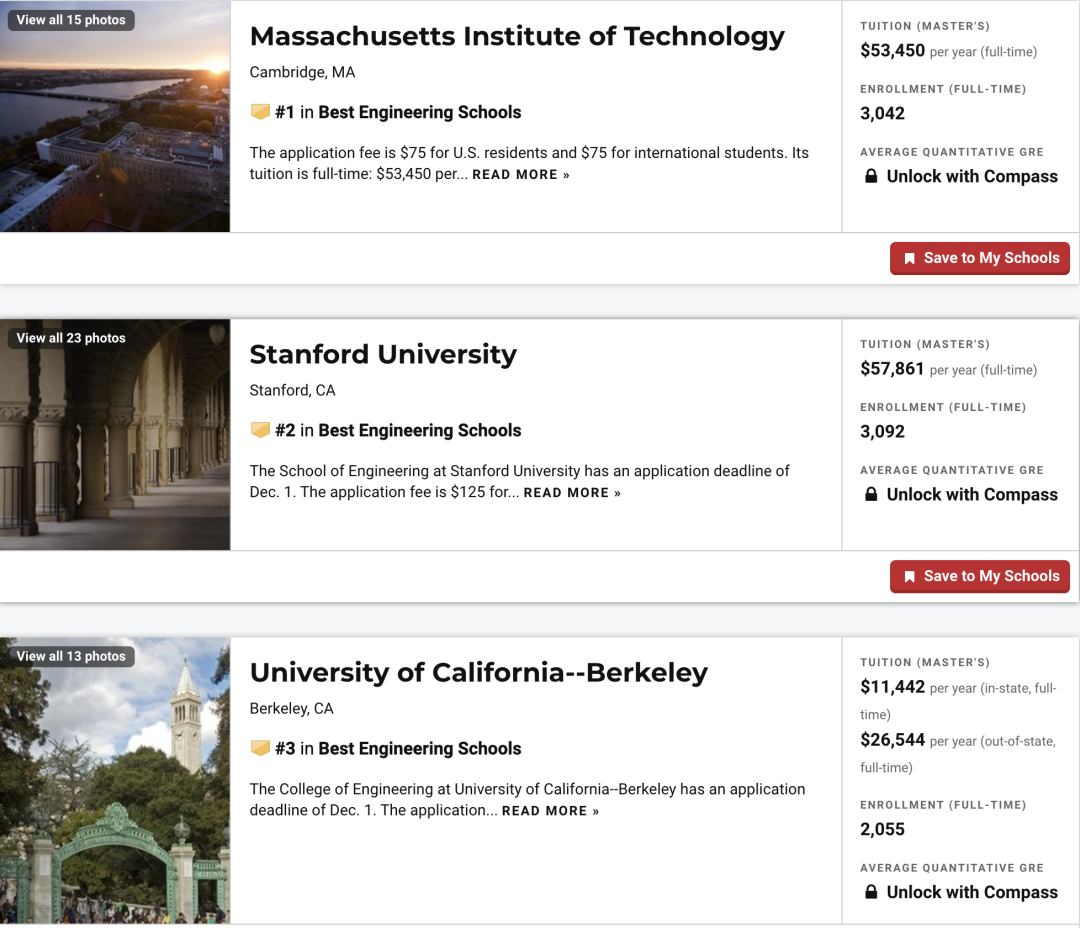Screen dimensions: 1080x928
Task: Open University of California--Berkeley title link
Action: [479, 672]
